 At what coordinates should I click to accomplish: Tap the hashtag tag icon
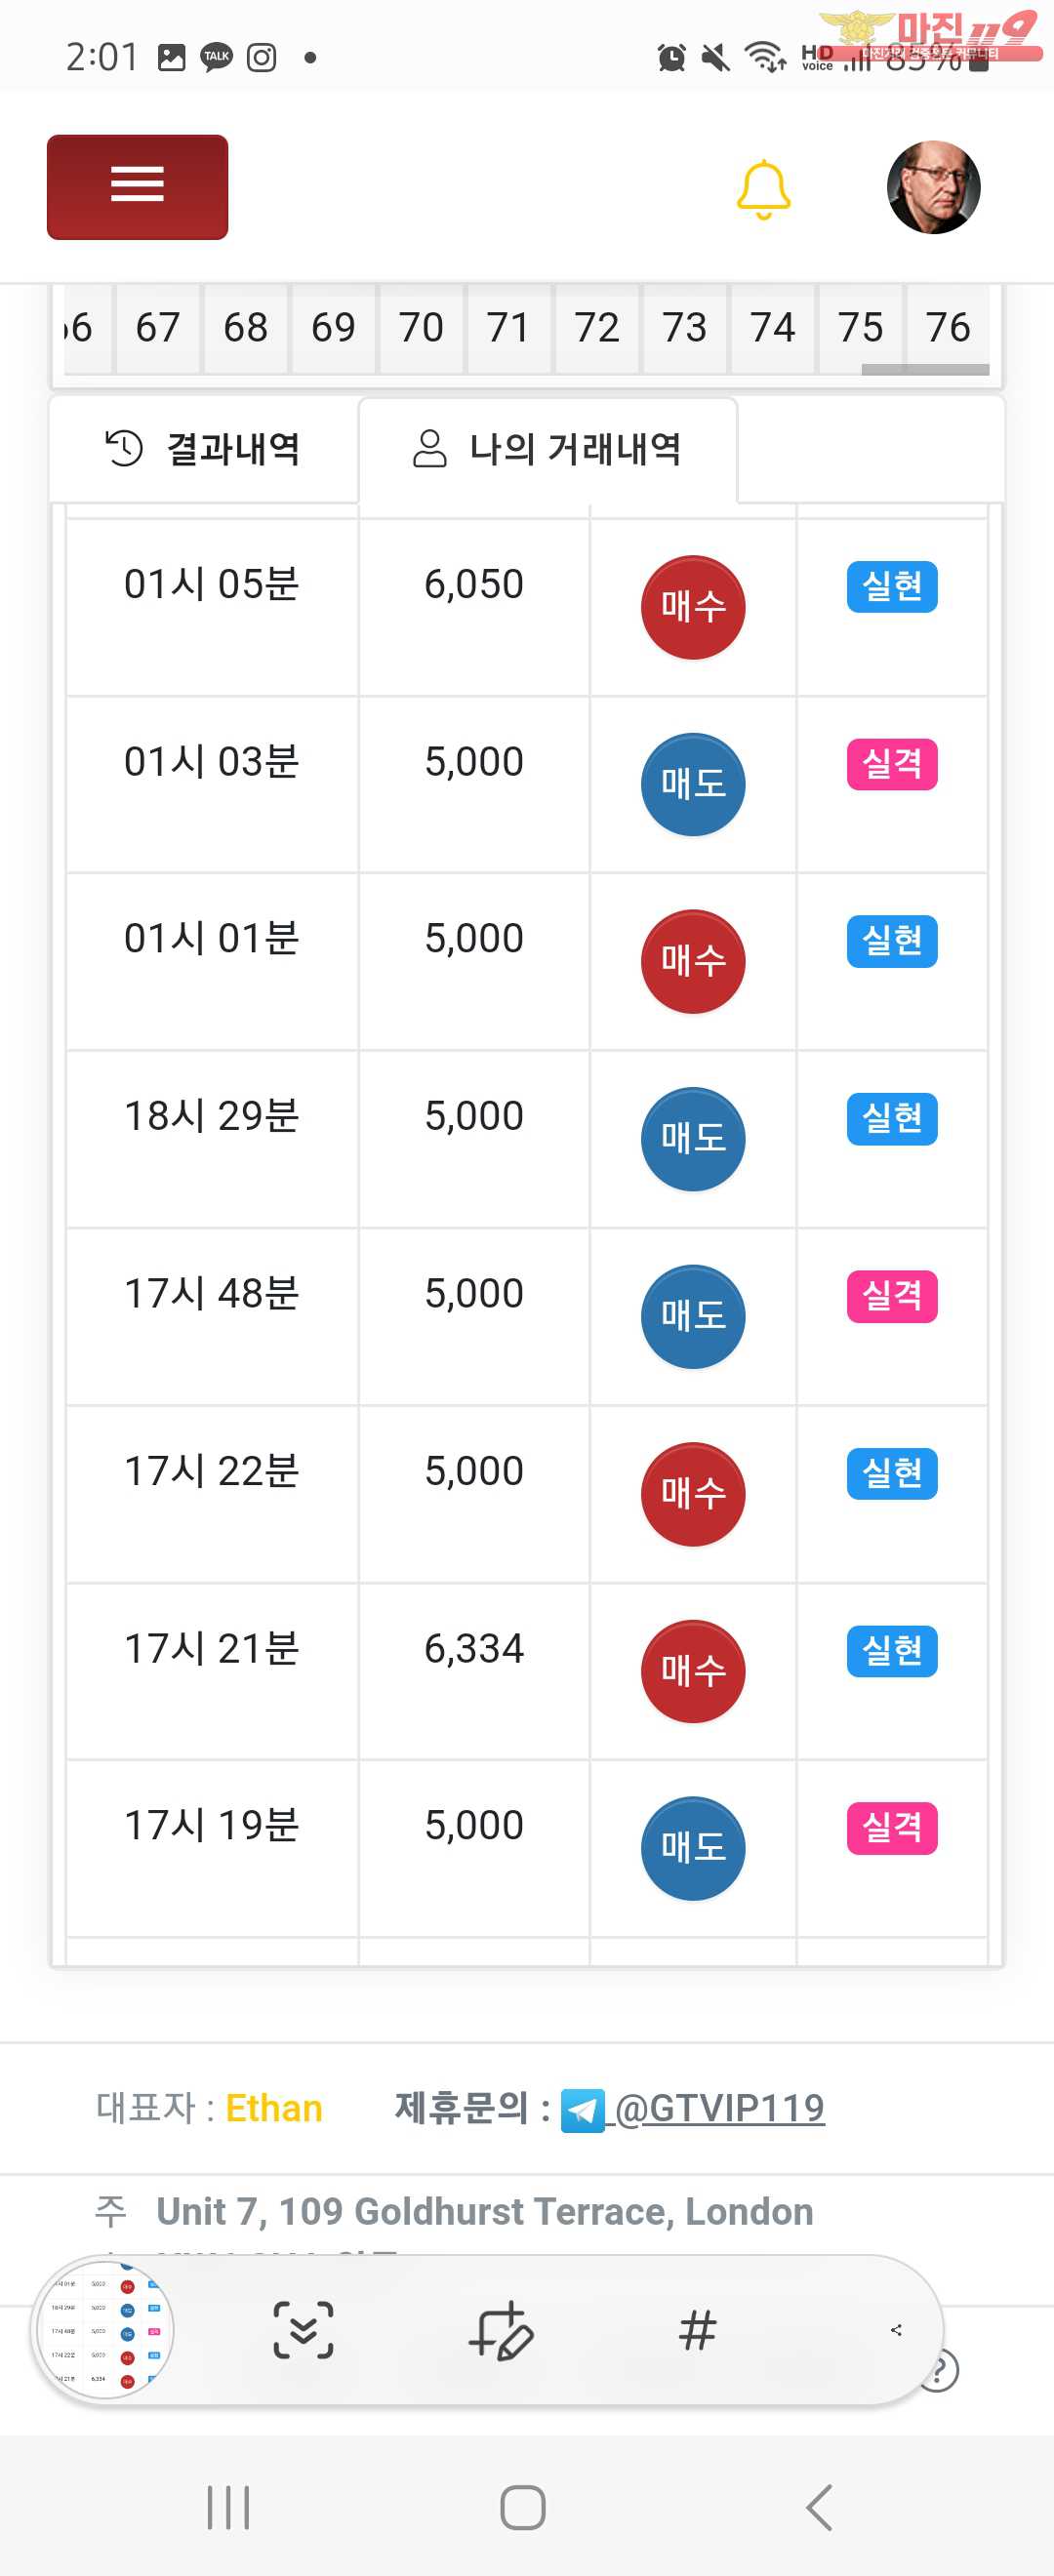pos(697,2330)
